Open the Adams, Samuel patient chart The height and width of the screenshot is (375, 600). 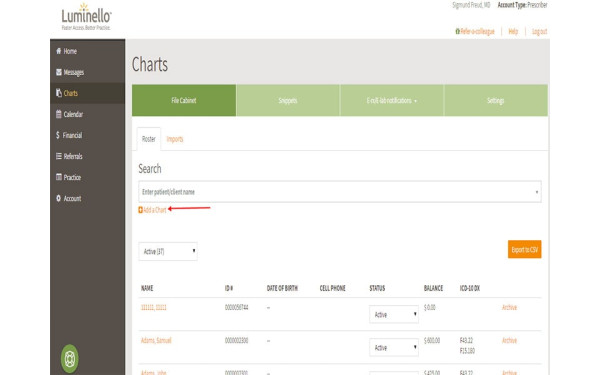point(156,340)
